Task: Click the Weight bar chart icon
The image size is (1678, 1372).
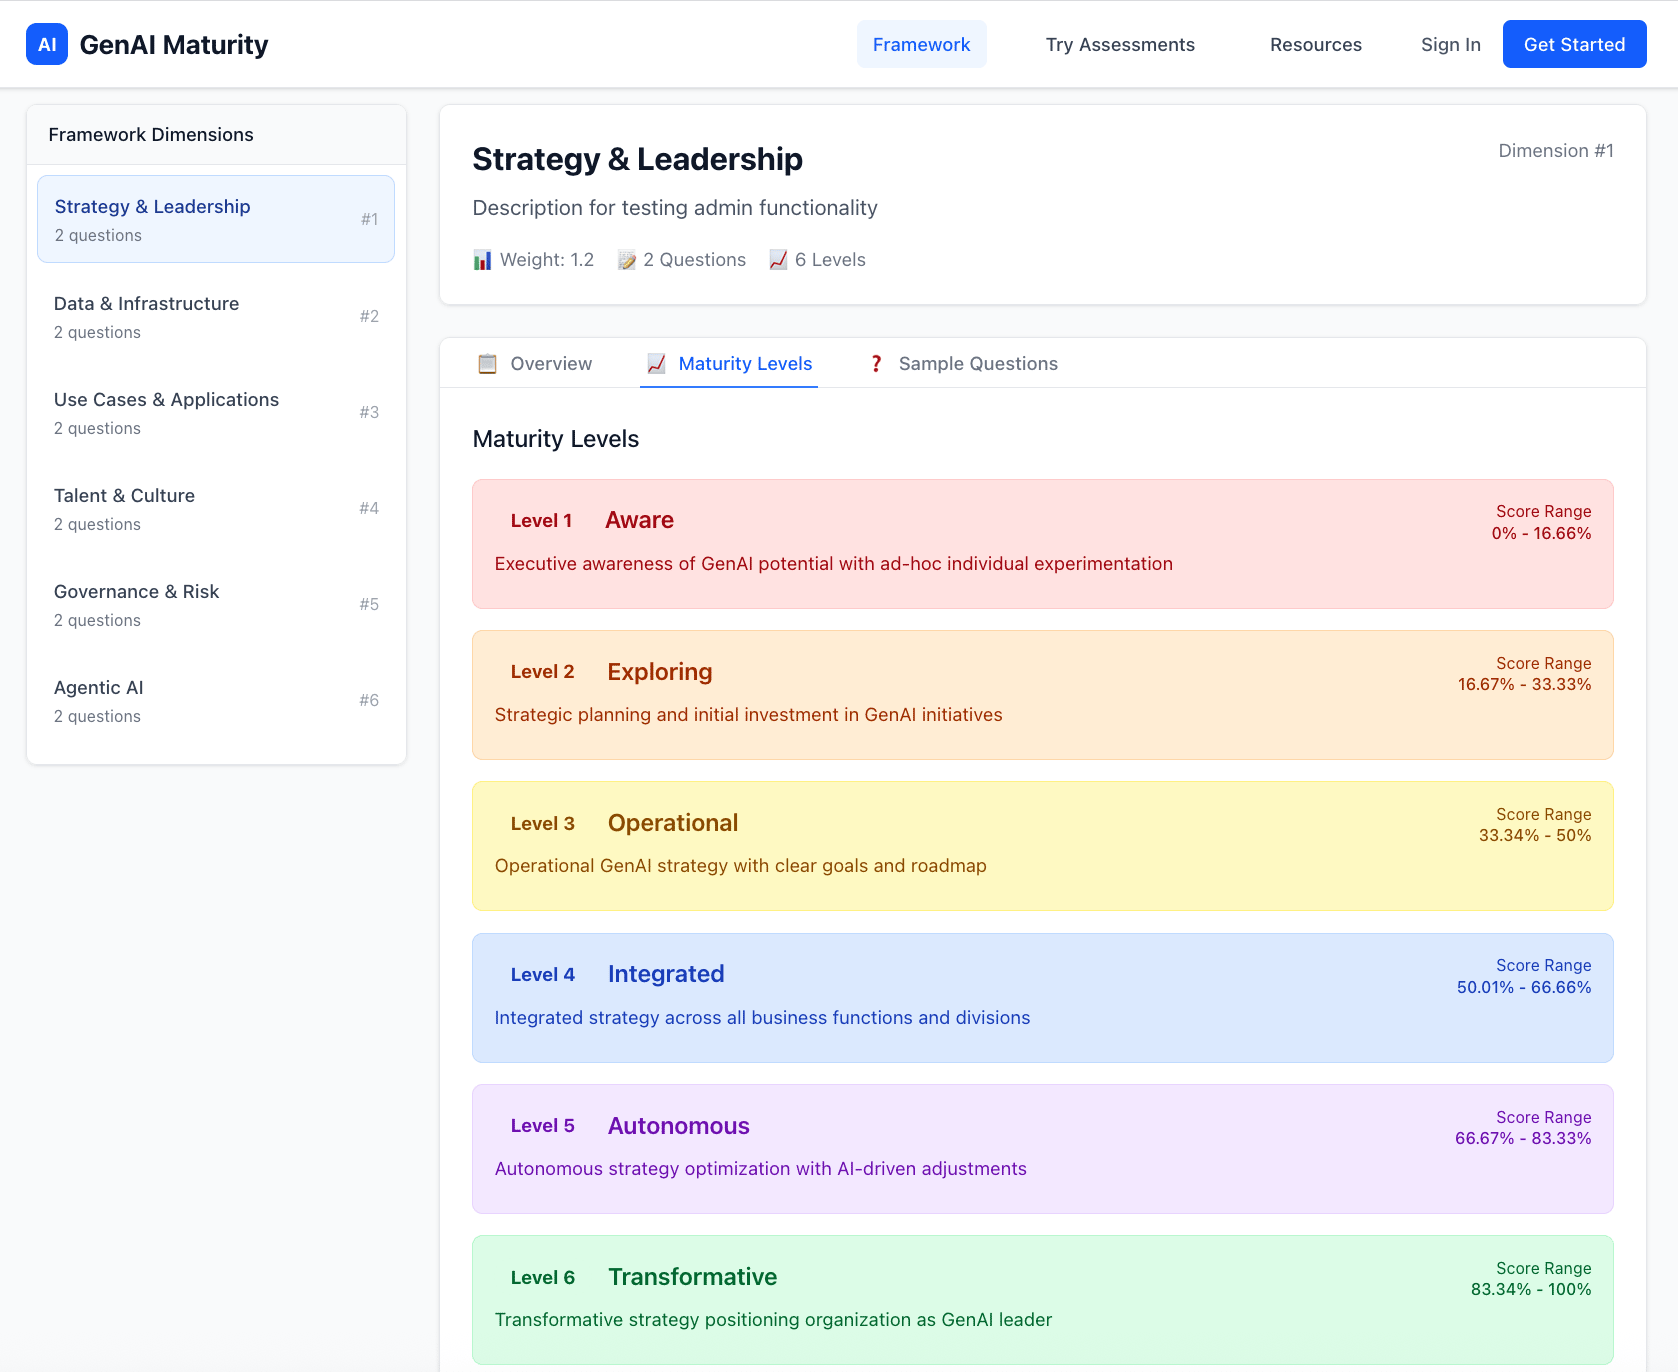Action: click(482, 260)
